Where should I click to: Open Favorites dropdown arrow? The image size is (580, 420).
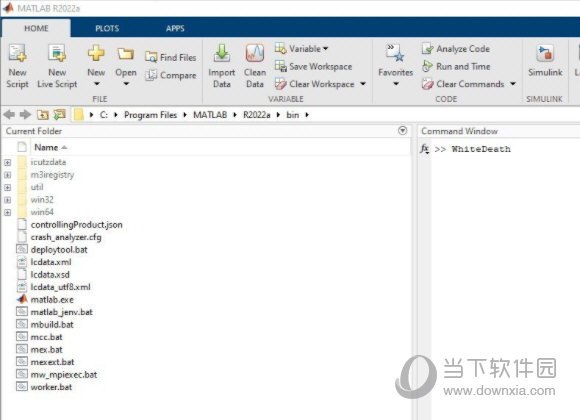(x=395, y=84)
